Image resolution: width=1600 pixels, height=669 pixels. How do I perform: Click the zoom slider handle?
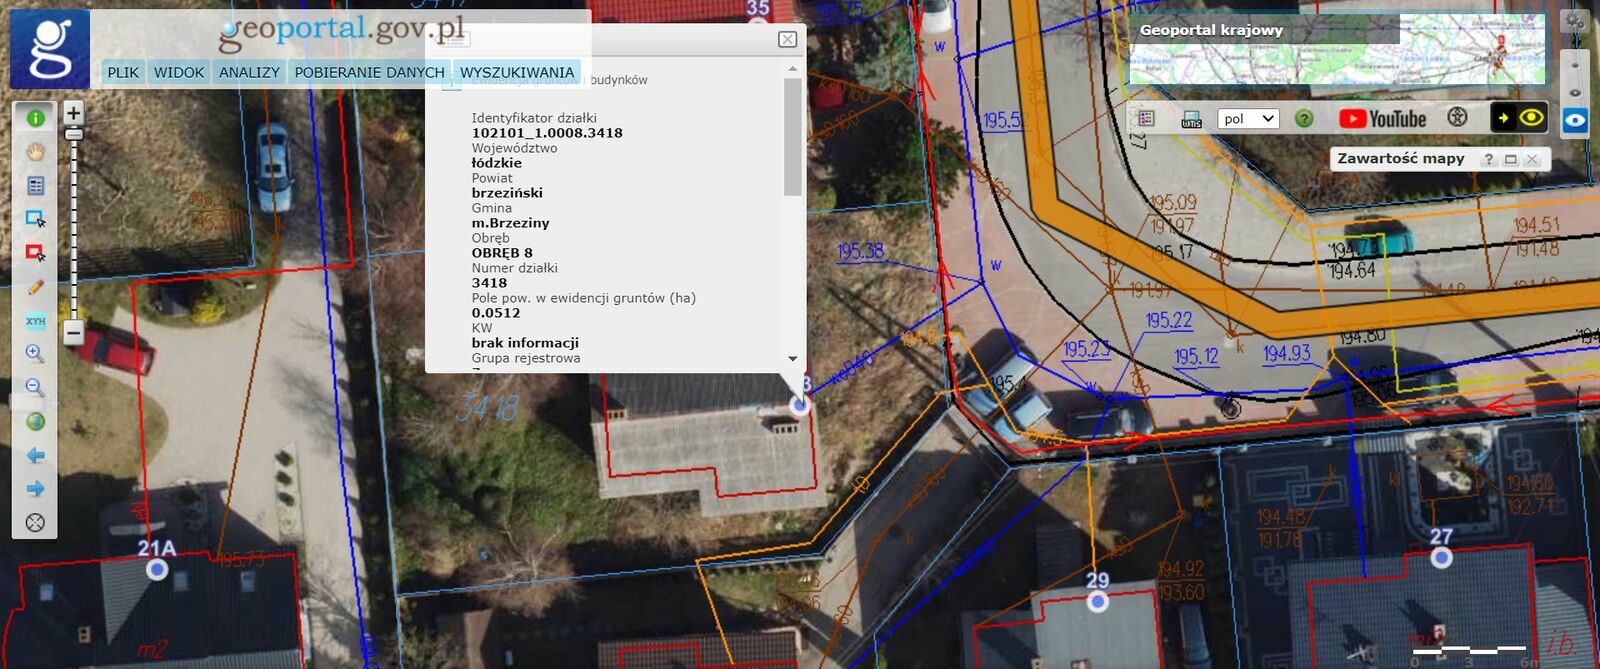coord(73,134)
